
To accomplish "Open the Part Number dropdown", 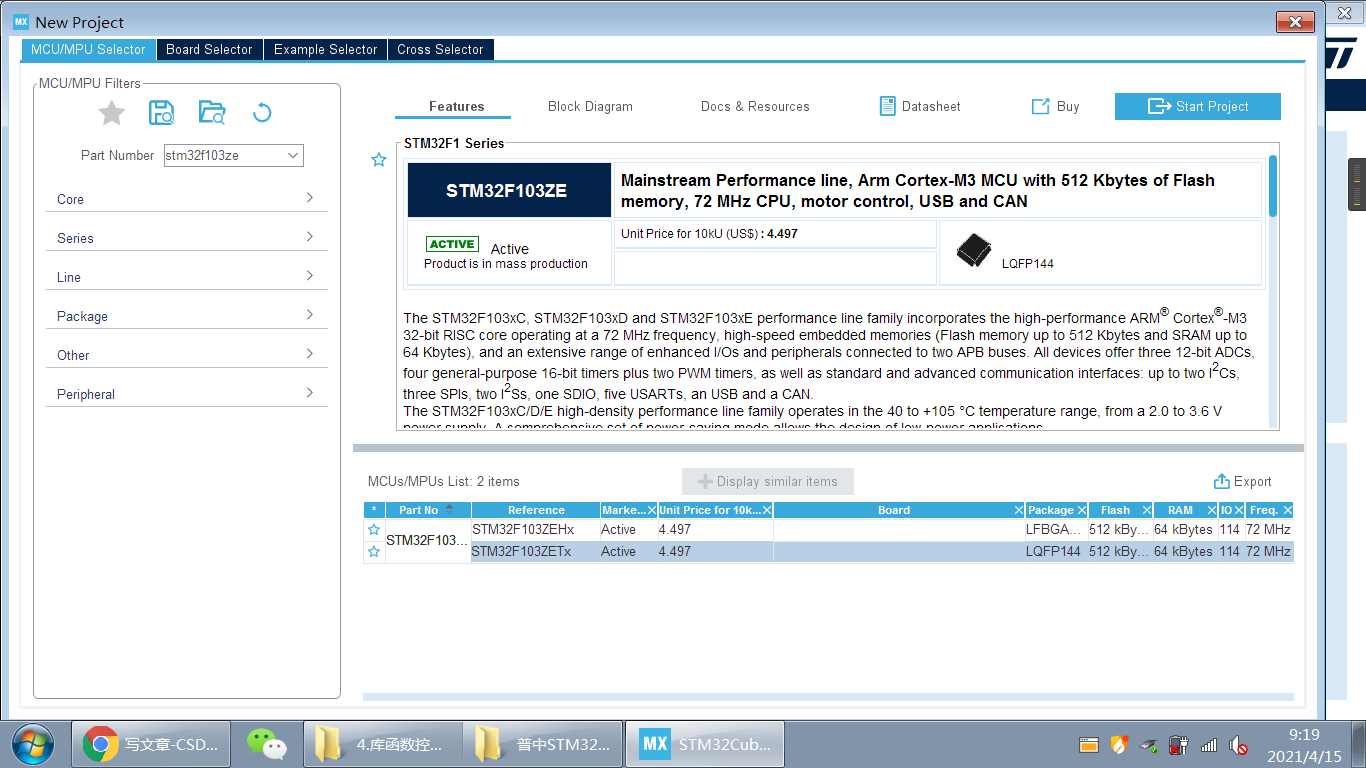I will [291, 155].
